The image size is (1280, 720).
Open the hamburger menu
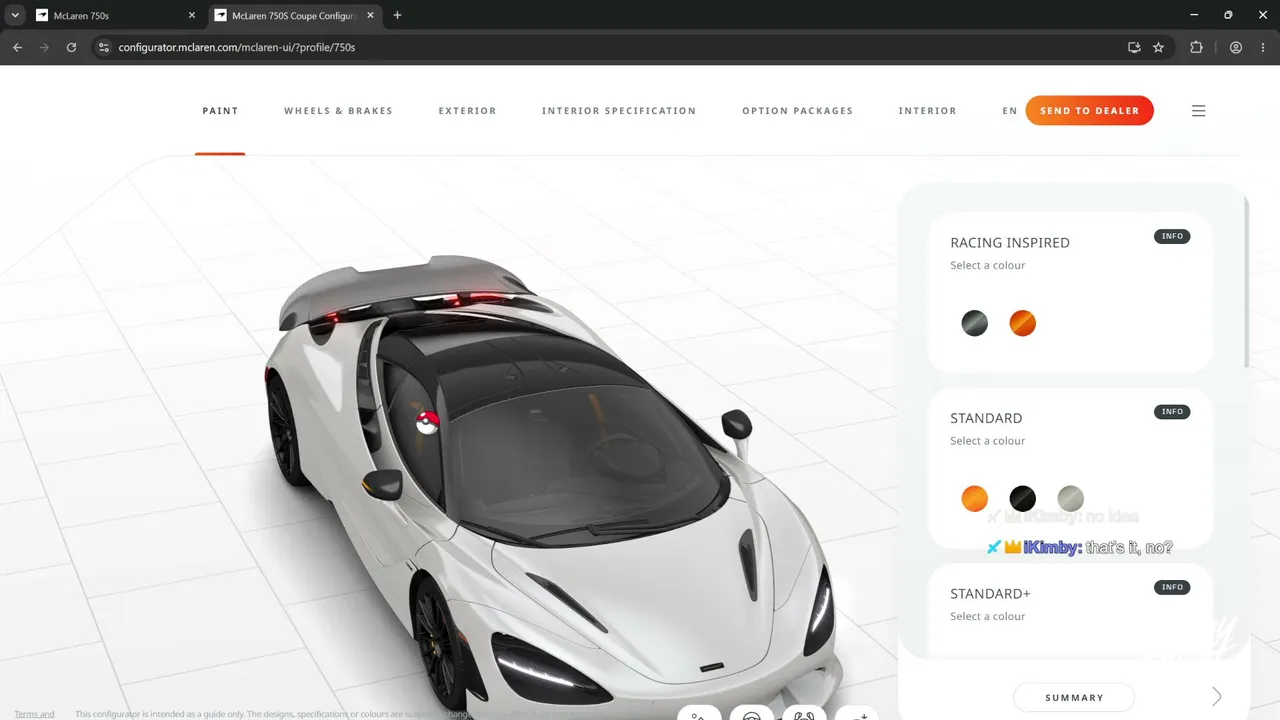[x=1198, y=111]
